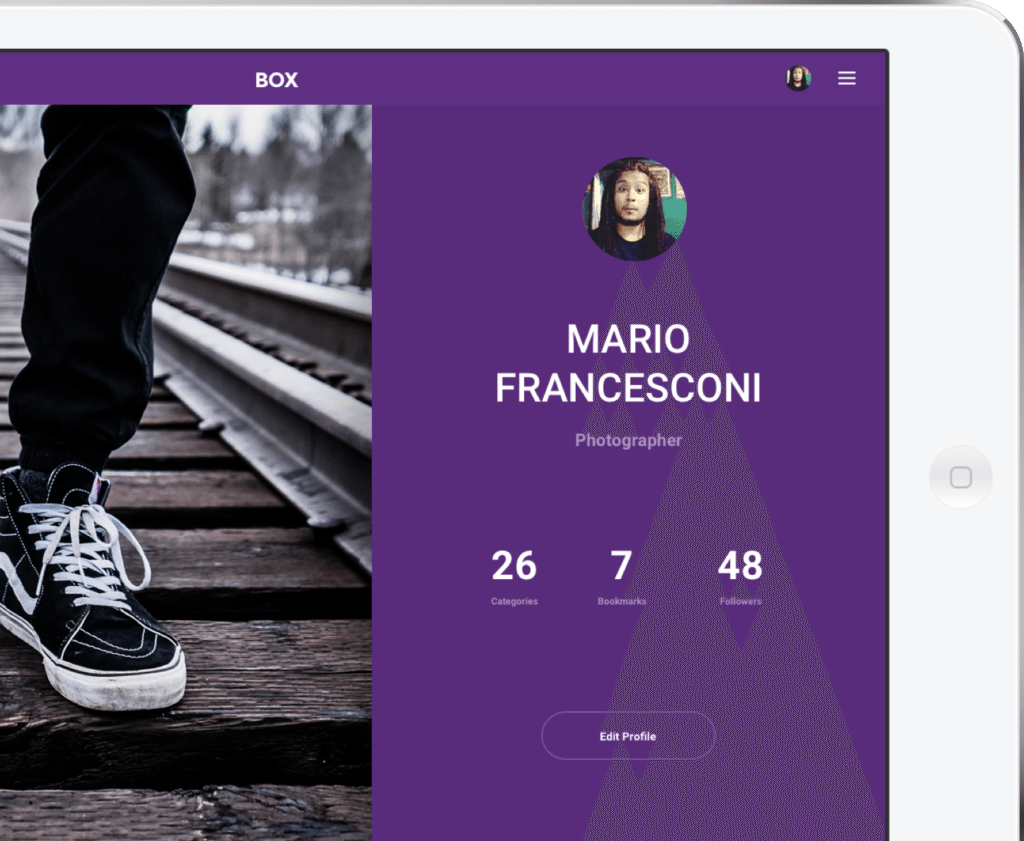Click the number 7 stat

coord(621,566)
